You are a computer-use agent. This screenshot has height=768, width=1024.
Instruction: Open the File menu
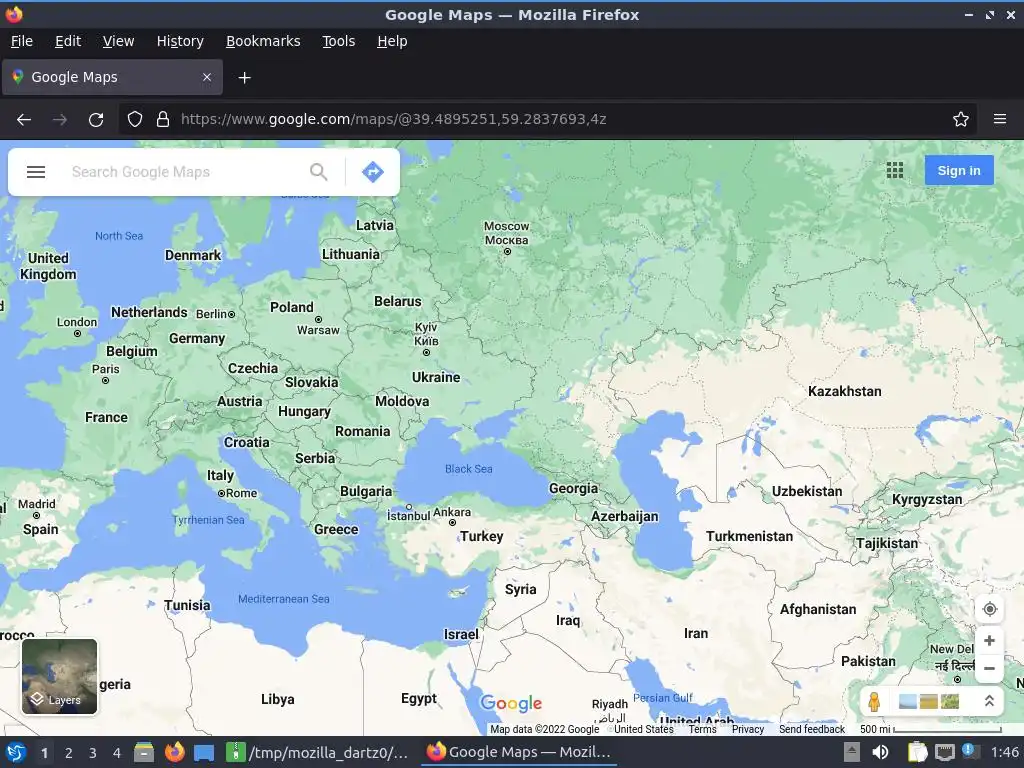pos(22,41)
